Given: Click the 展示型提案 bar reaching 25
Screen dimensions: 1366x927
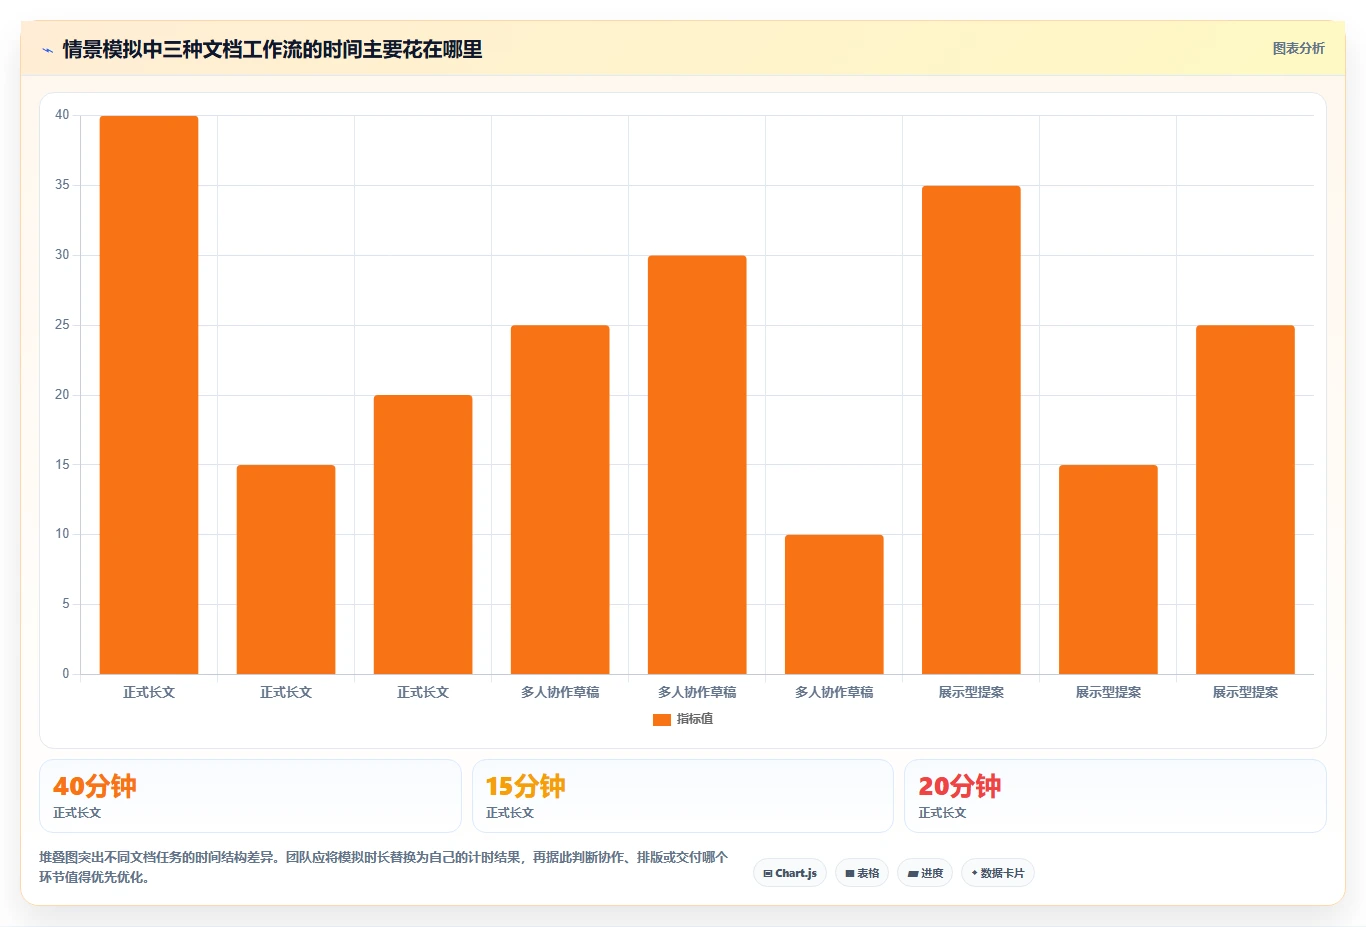Looking at the screenshot, I should coord(1245,499).
